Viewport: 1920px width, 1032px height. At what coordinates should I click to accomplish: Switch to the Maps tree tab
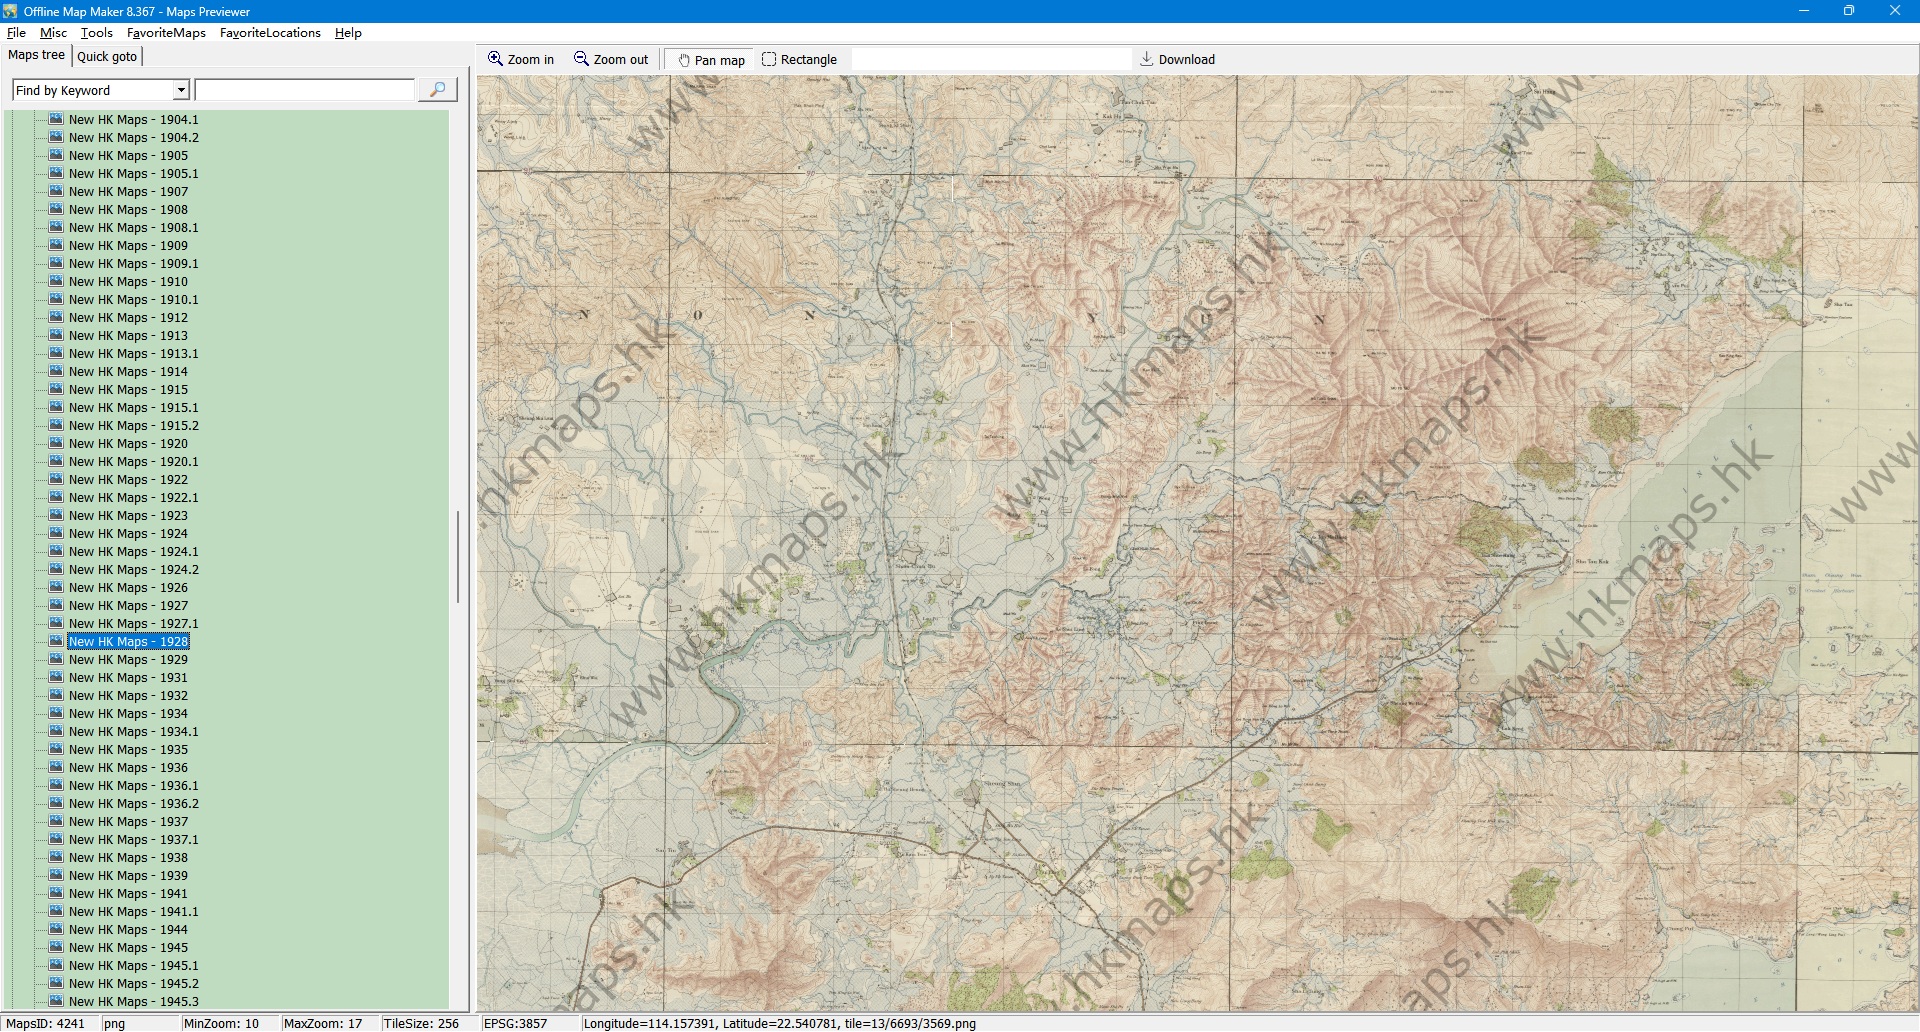[36, 55]
